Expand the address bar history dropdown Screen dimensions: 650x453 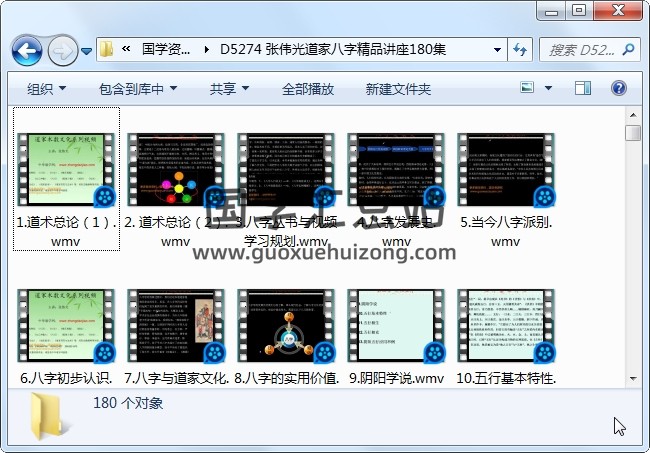coord(498,49)
